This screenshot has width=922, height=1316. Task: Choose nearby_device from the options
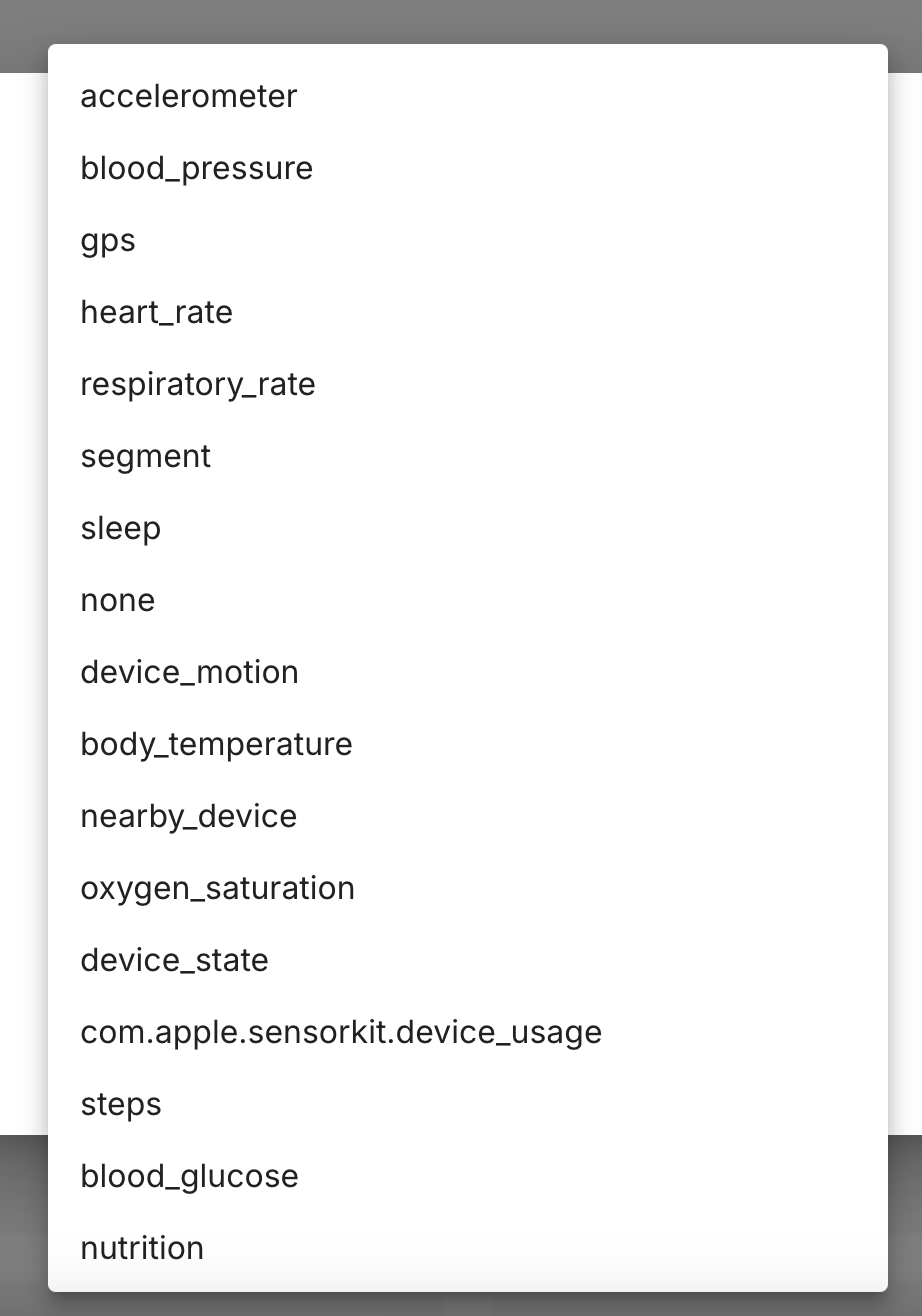(189, 816)
